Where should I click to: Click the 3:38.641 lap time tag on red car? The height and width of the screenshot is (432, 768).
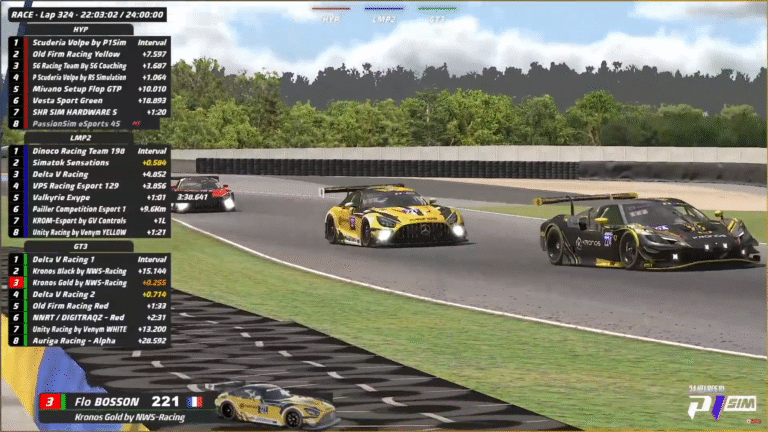coord(191,197)
